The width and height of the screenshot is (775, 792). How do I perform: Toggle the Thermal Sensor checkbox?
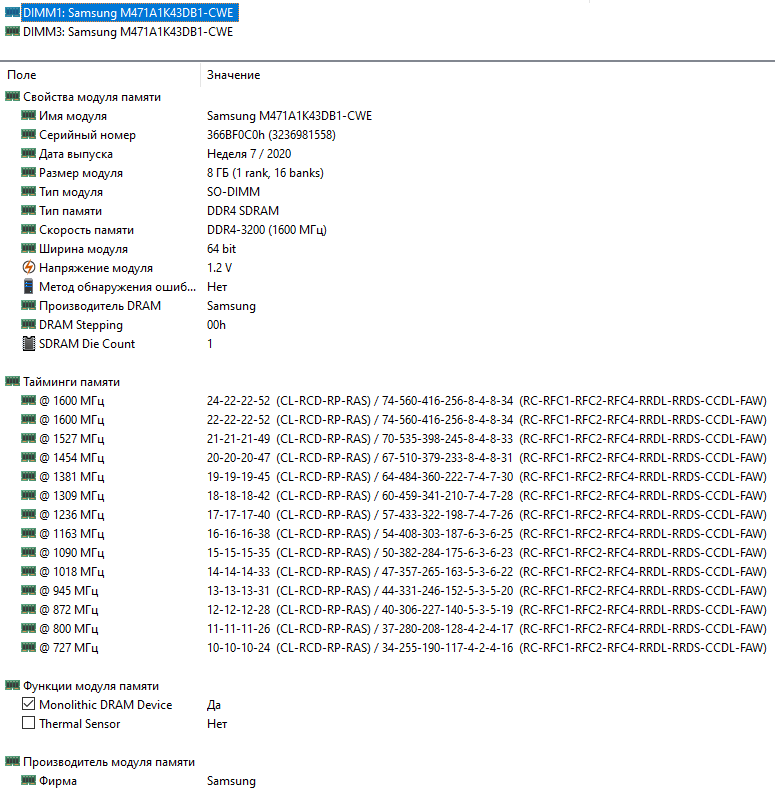click(29, 723)
